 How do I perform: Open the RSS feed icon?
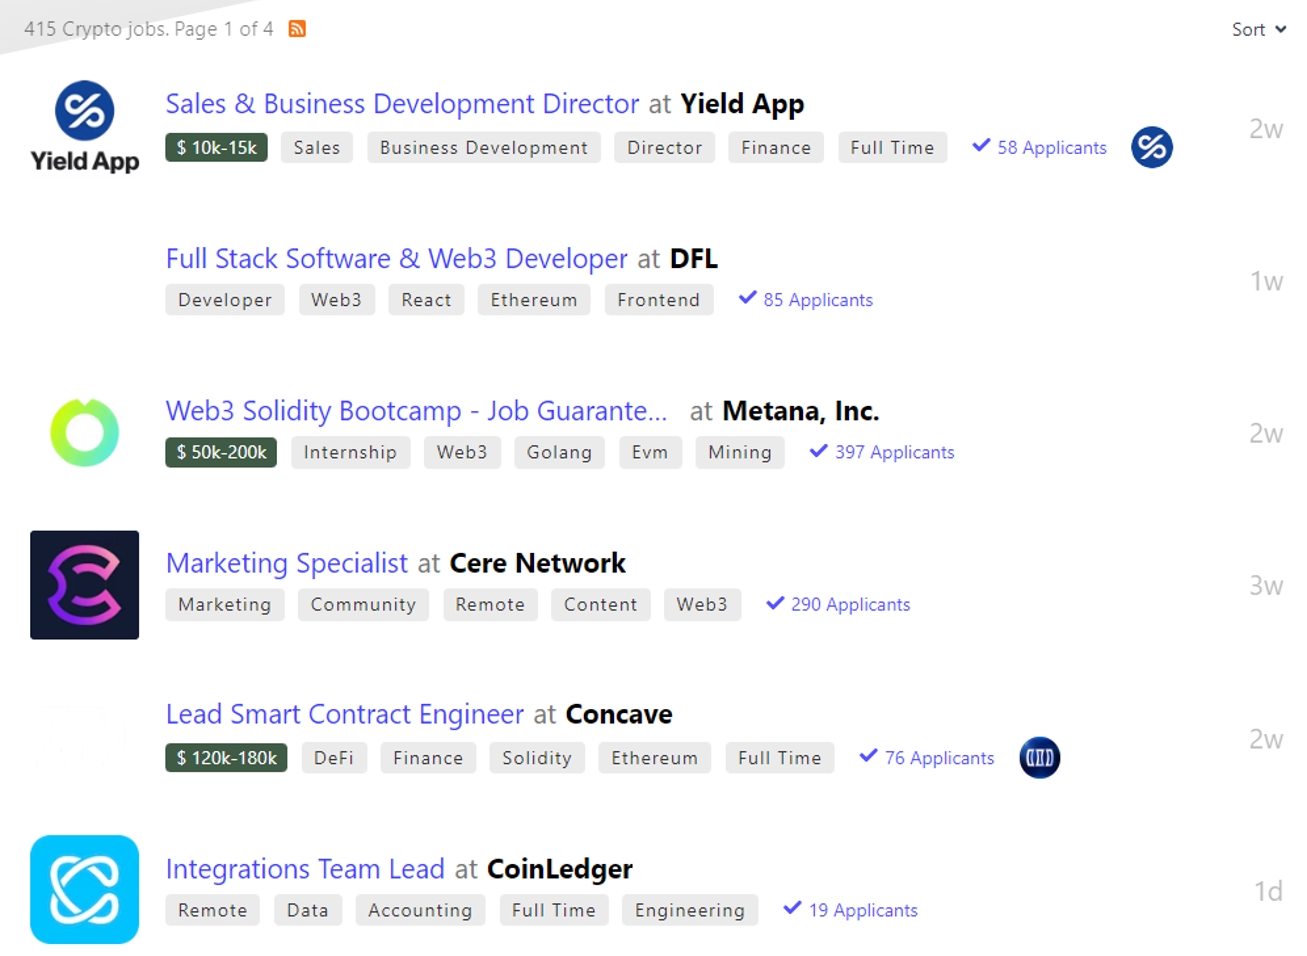(x=297, y=28)
